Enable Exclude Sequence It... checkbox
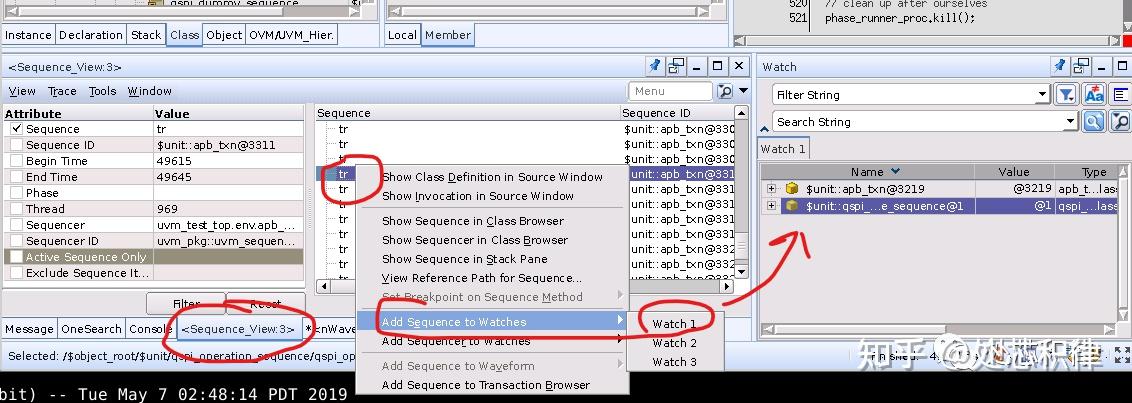Screen dimensions: 1132x403 coord(17,273)
